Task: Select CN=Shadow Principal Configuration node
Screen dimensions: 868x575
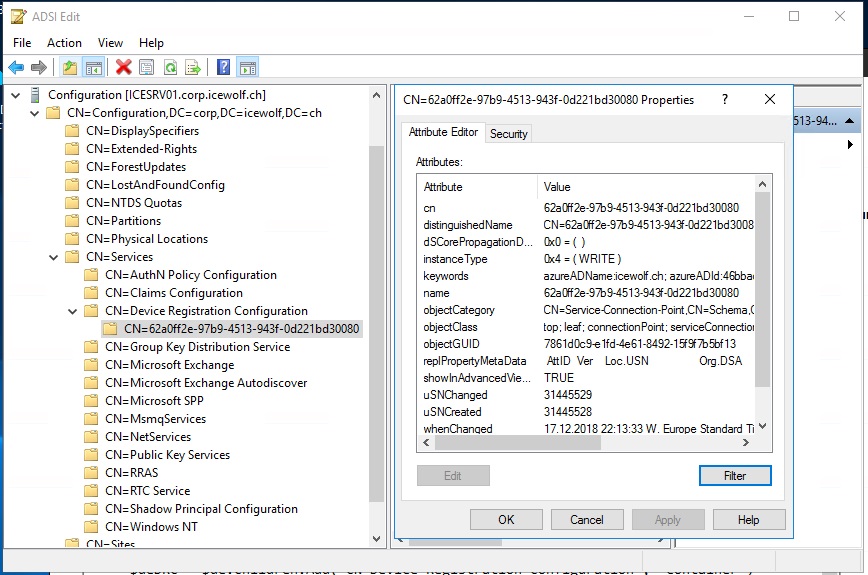Action: click(x=202, y=509)
